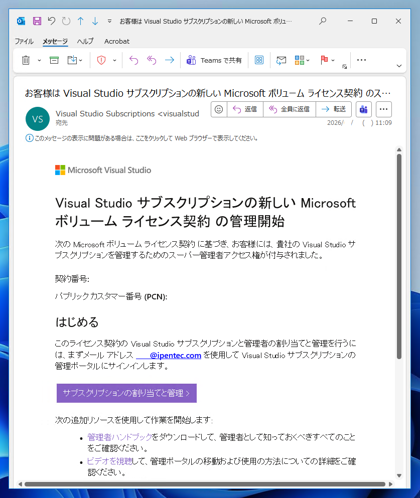The width and height of the screenshot is (420, 498).
Task: Open ribbon more commands ellipsis
Action: [361, 60]
